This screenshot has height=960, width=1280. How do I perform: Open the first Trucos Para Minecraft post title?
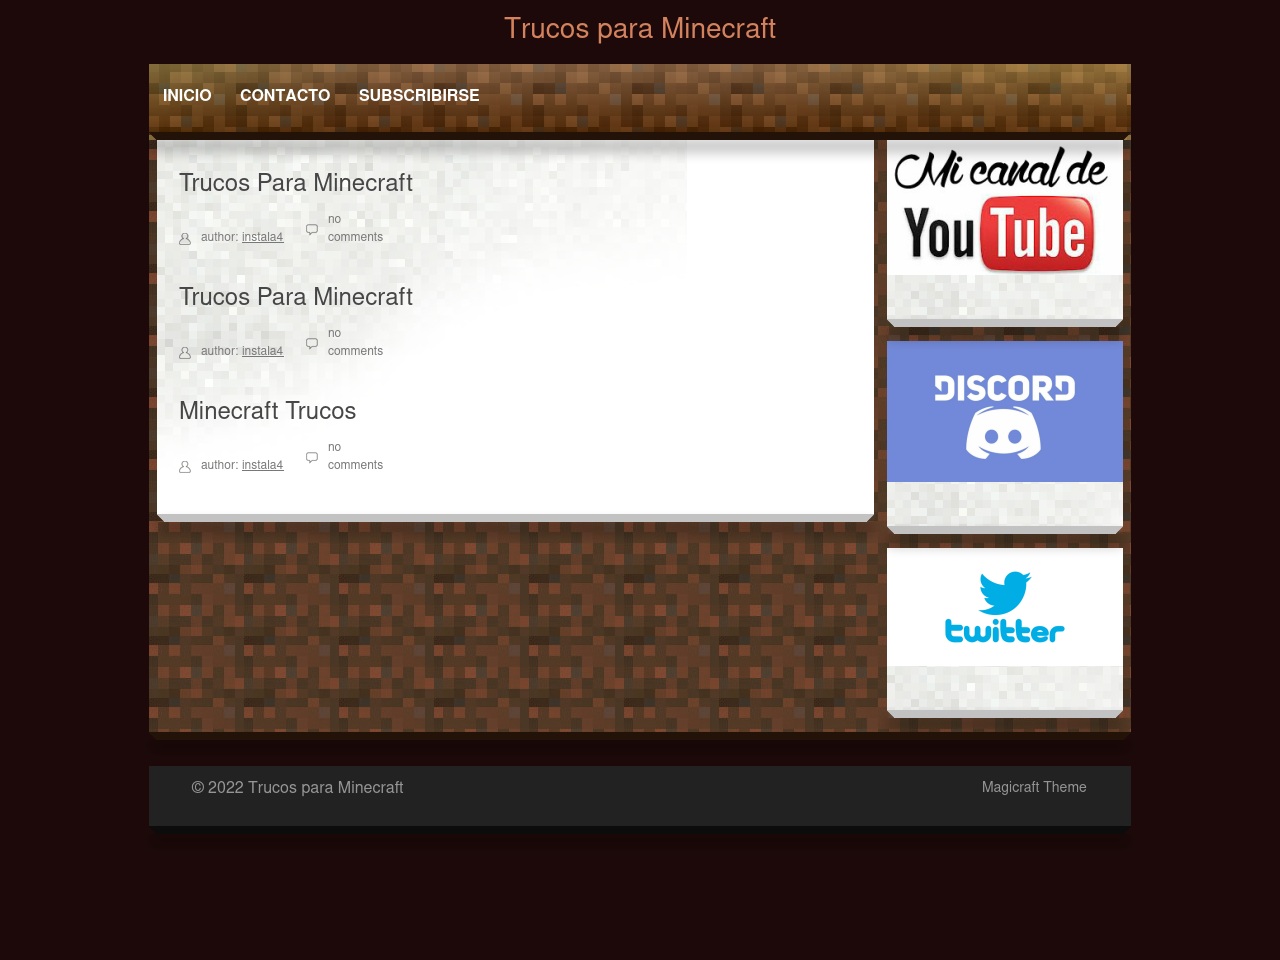coord(296,183)
